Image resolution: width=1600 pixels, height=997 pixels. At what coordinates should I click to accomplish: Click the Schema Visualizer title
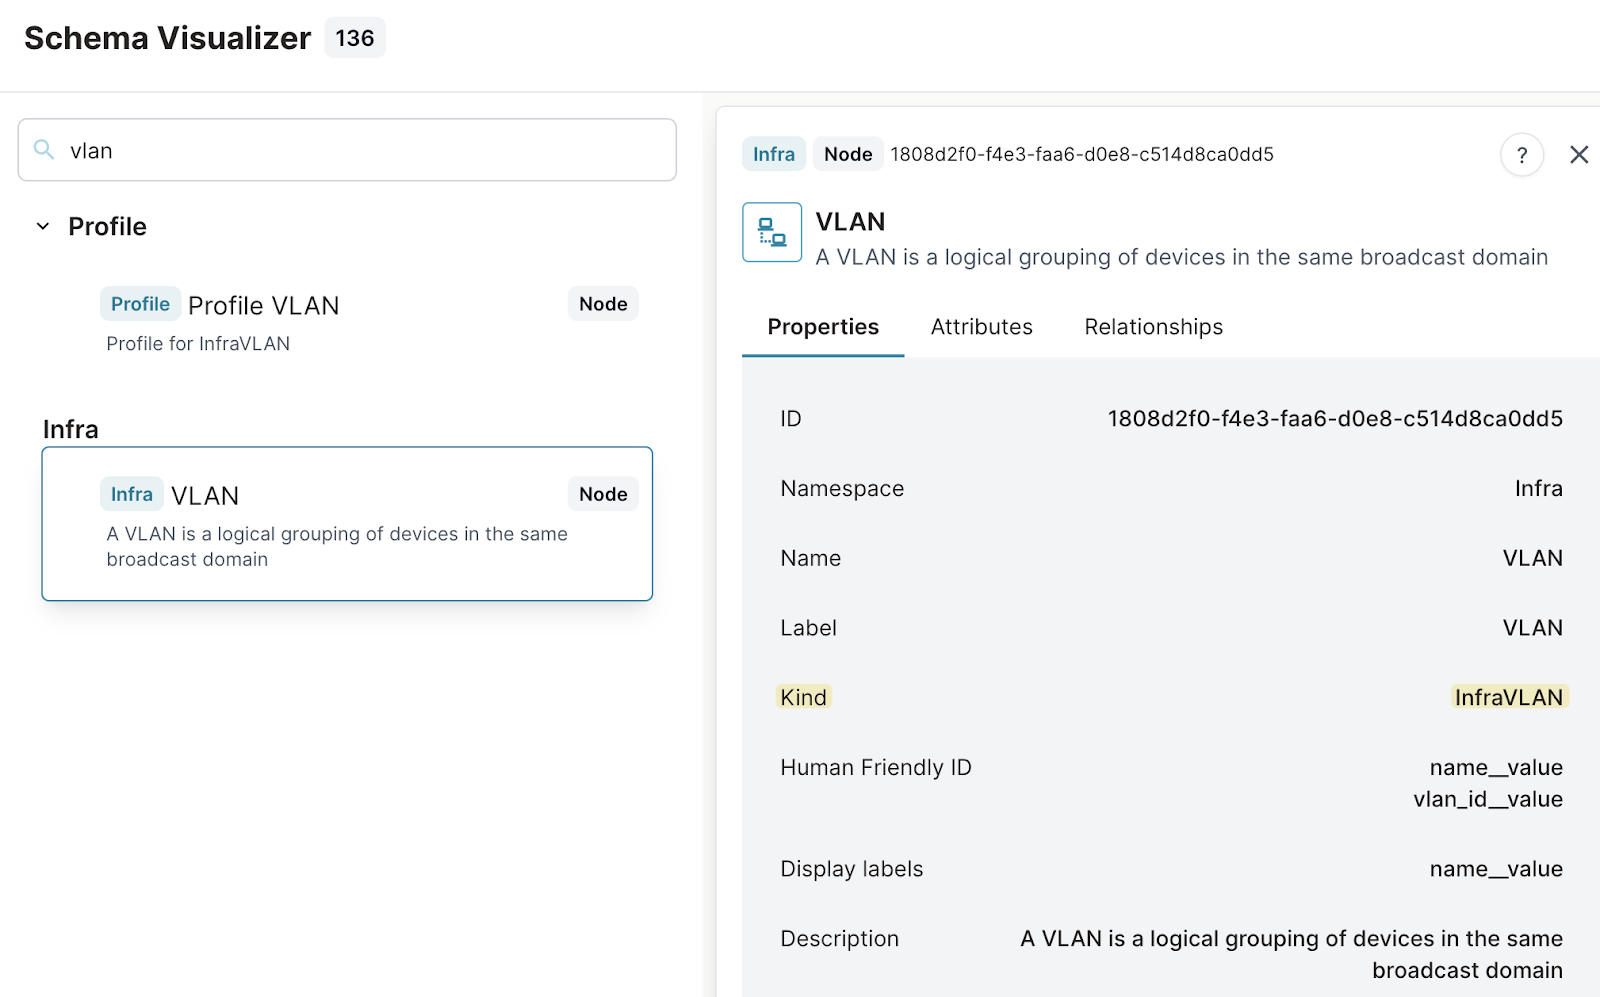point(167,38)
